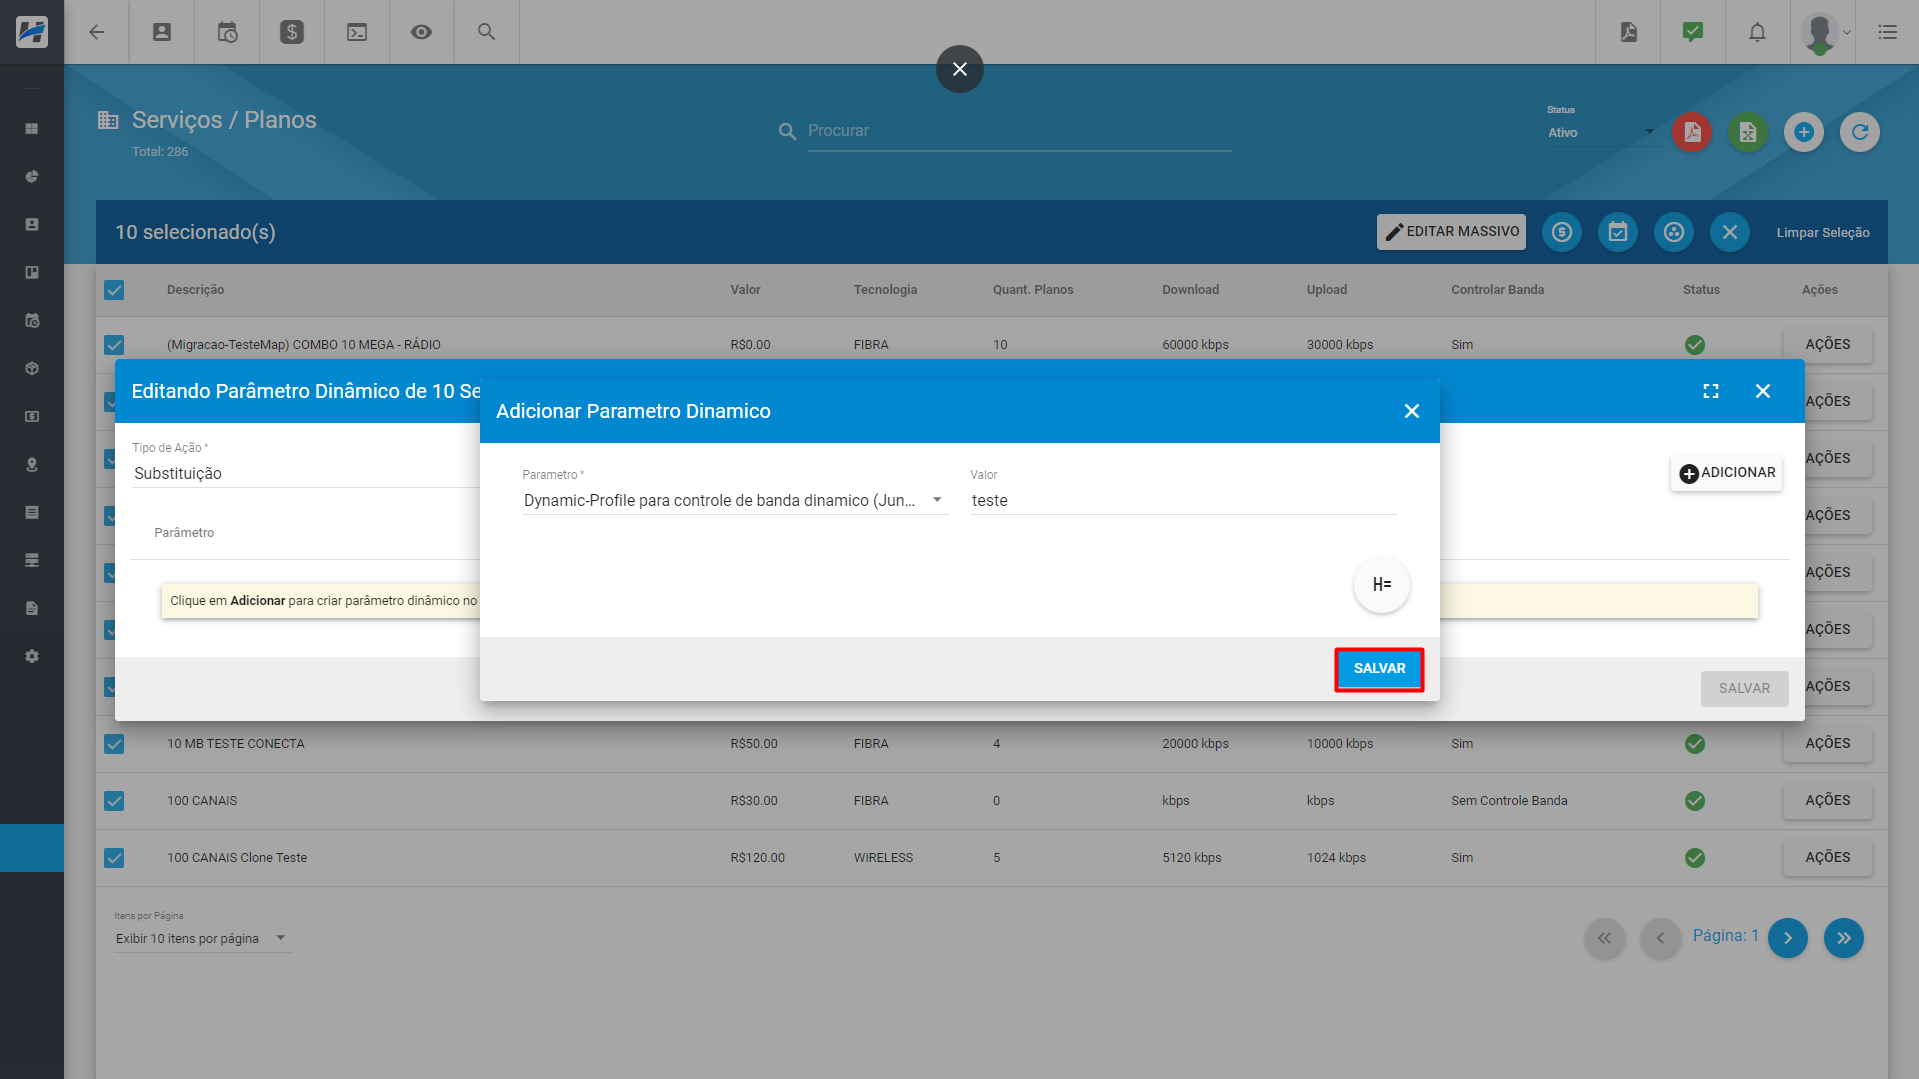The height and width of the screenshot is (1079, 1919).
Task: Save the new dynamic parameter with SALVAR
Action: pyautogui.click(x=1379, y=669)
